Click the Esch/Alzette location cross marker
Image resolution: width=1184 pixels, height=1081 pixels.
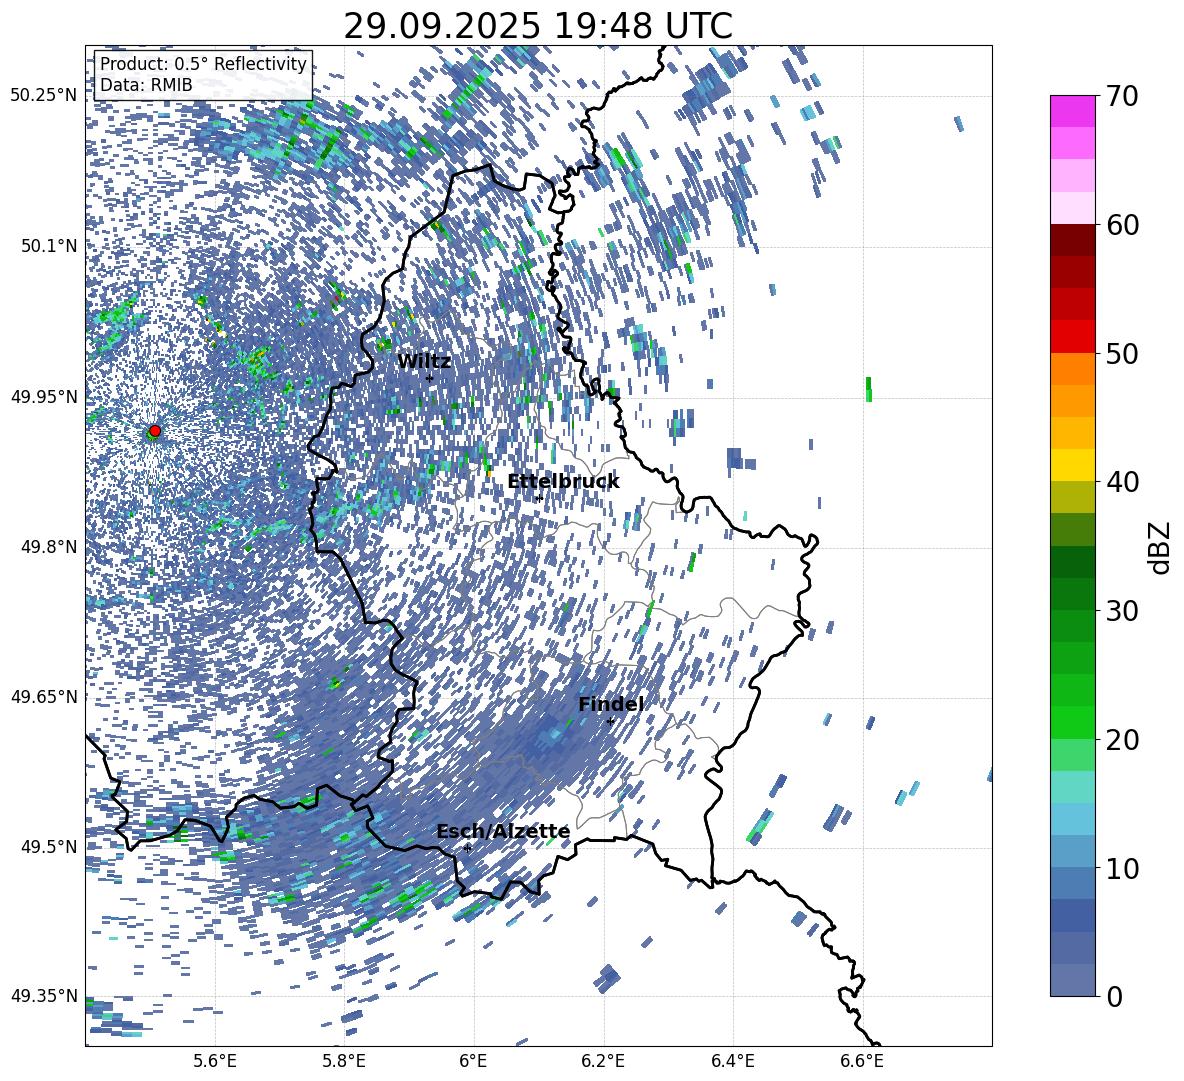coord(467,848)
